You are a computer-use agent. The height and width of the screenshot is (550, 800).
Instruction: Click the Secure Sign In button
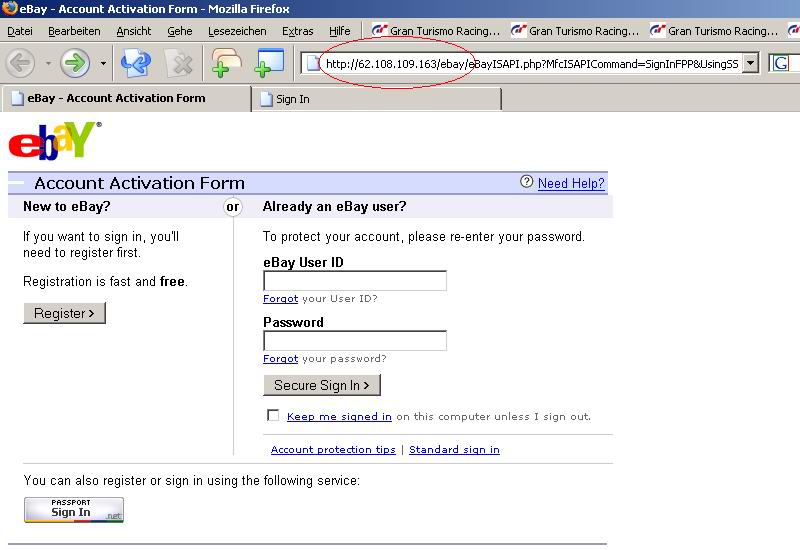[x=322, y=385]
